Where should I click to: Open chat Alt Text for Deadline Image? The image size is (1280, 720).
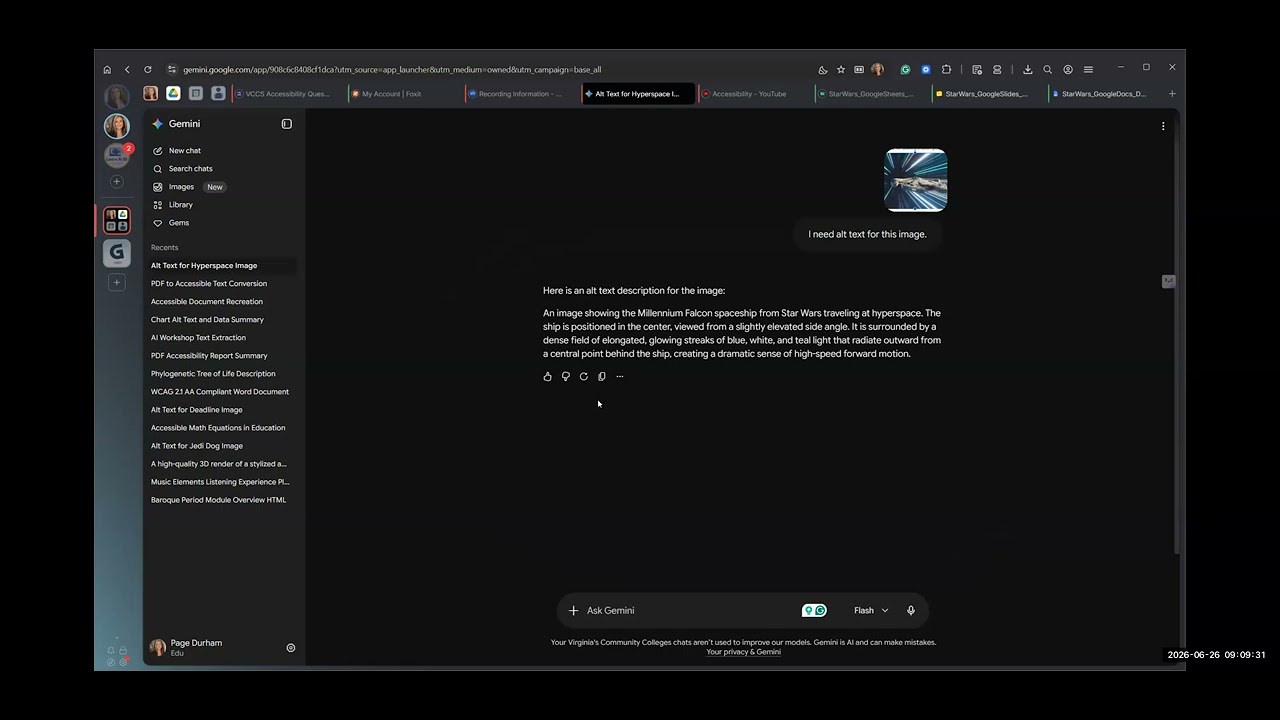pyautogui.click(x=197, y=410)
